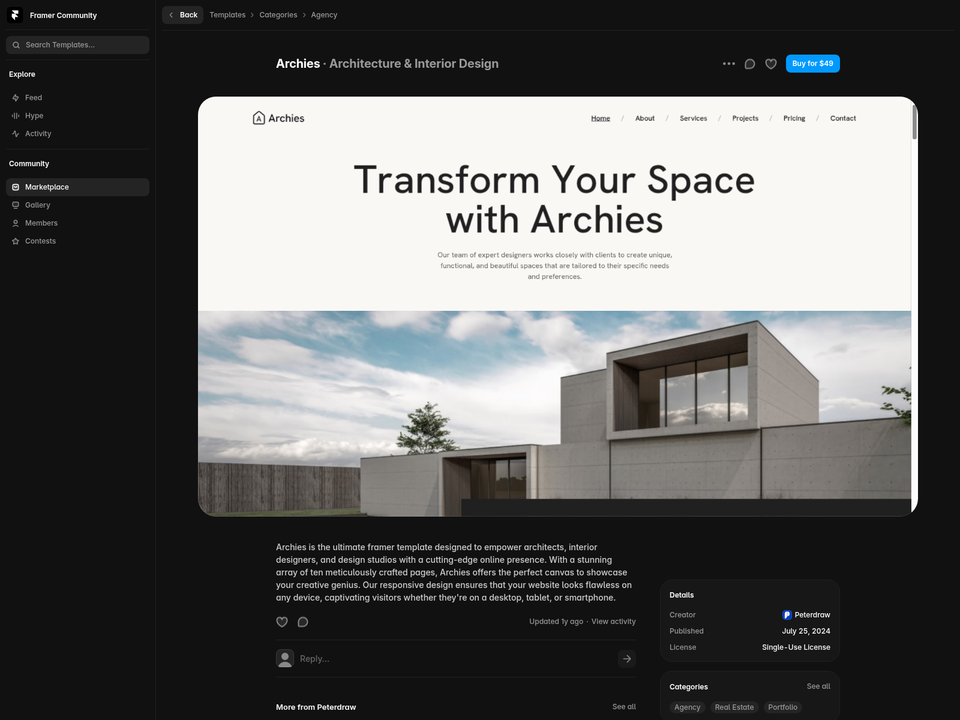
Task: Click Services in the preview navigation
Action: (693, 118)
